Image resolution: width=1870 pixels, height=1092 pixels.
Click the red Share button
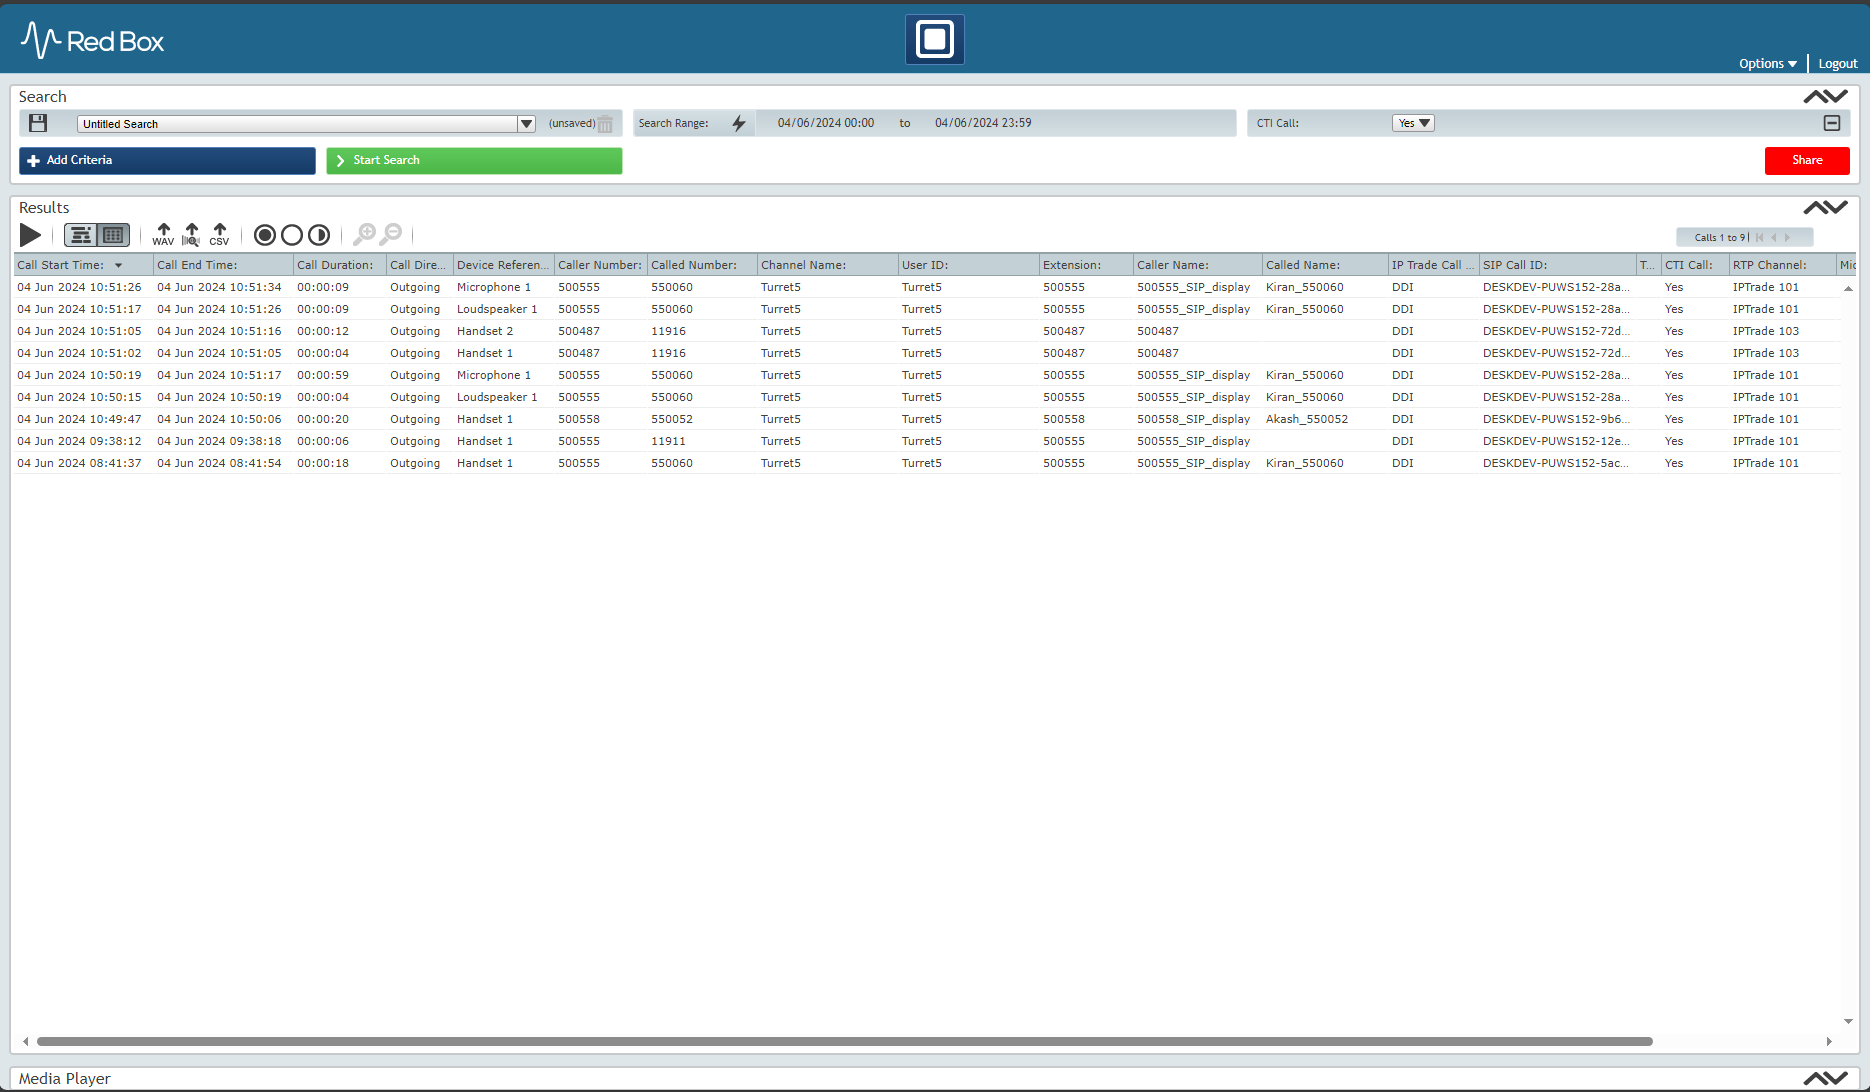1807,161
